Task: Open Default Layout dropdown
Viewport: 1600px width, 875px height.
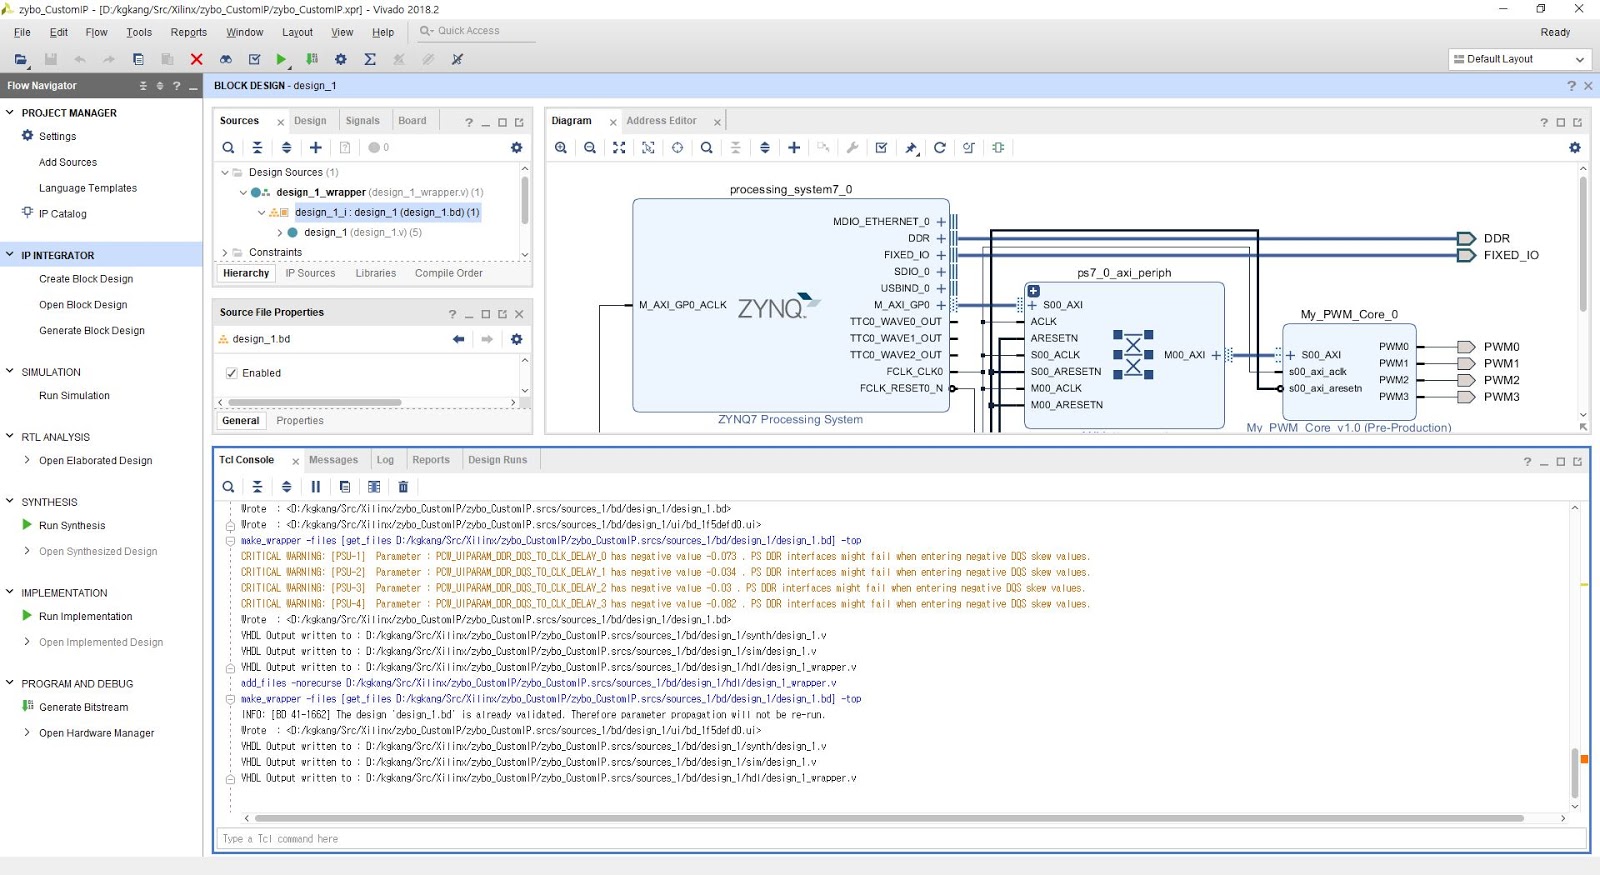Action: (x=1520, y=59)
